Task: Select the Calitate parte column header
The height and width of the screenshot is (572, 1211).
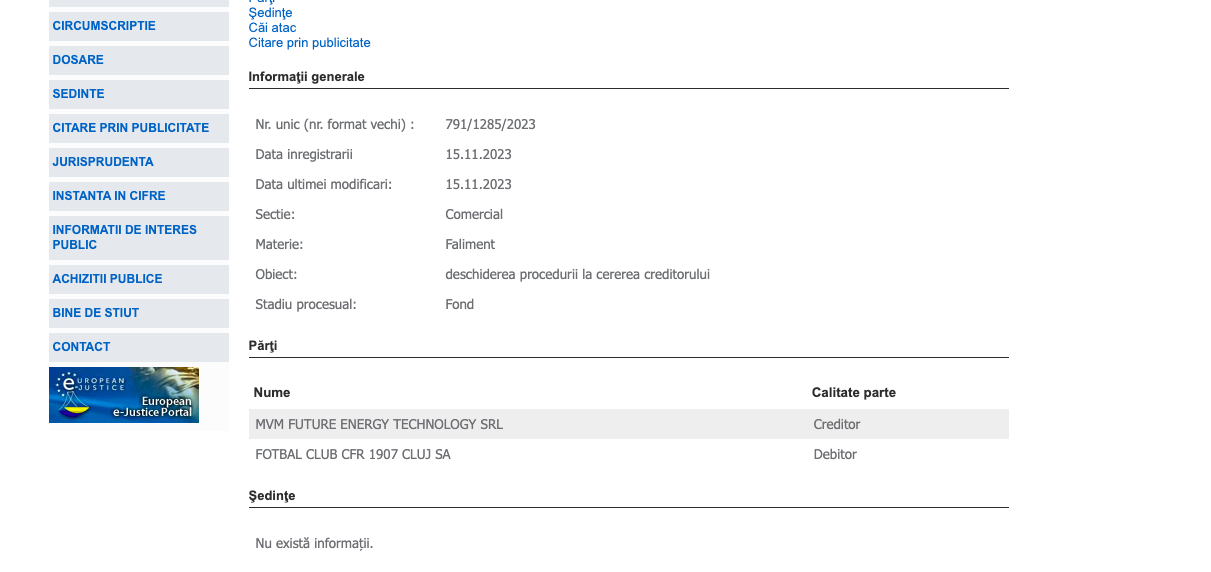Action: [853, 393]
